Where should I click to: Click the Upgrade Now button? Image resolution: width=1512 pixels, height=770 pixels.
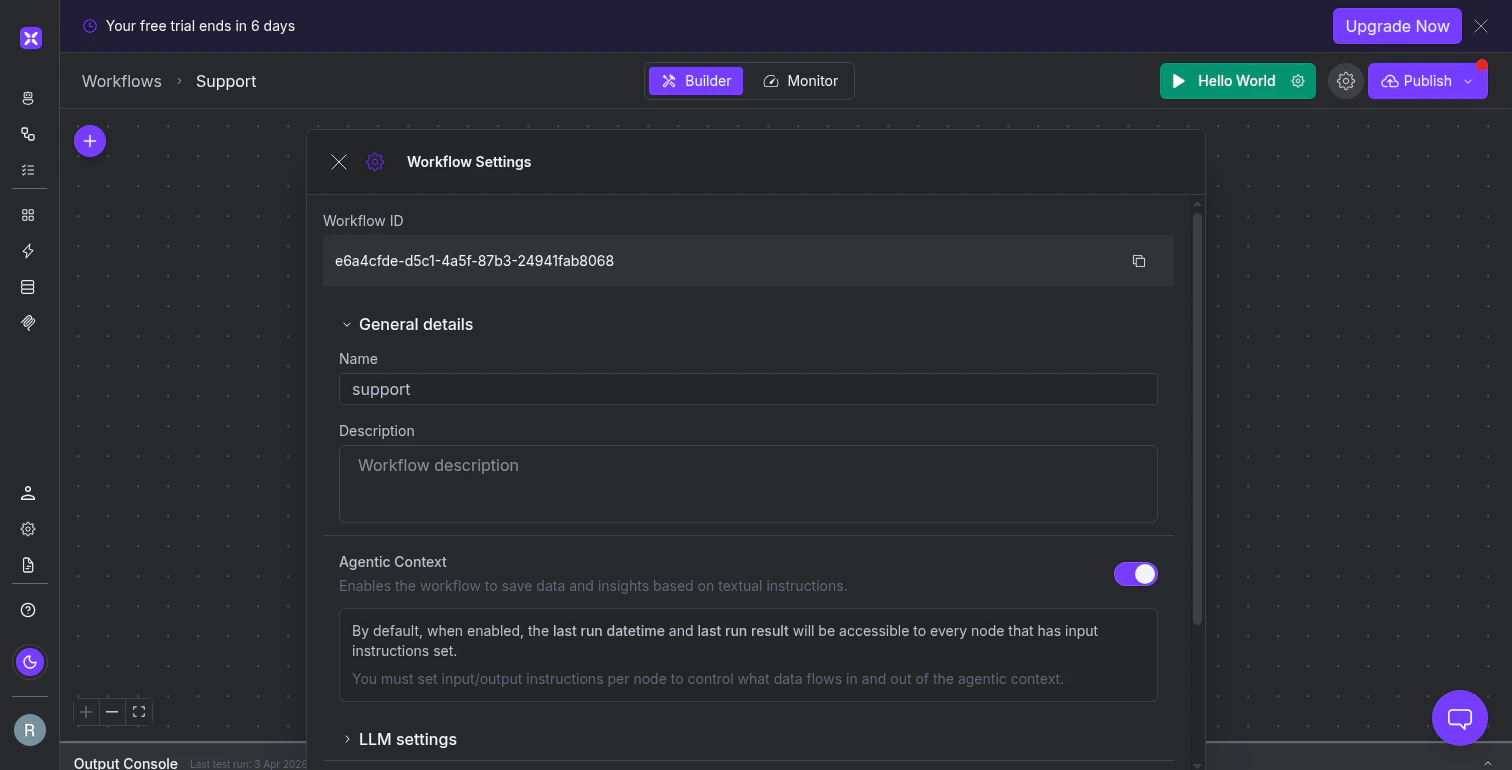click(x=1397, y=26)
